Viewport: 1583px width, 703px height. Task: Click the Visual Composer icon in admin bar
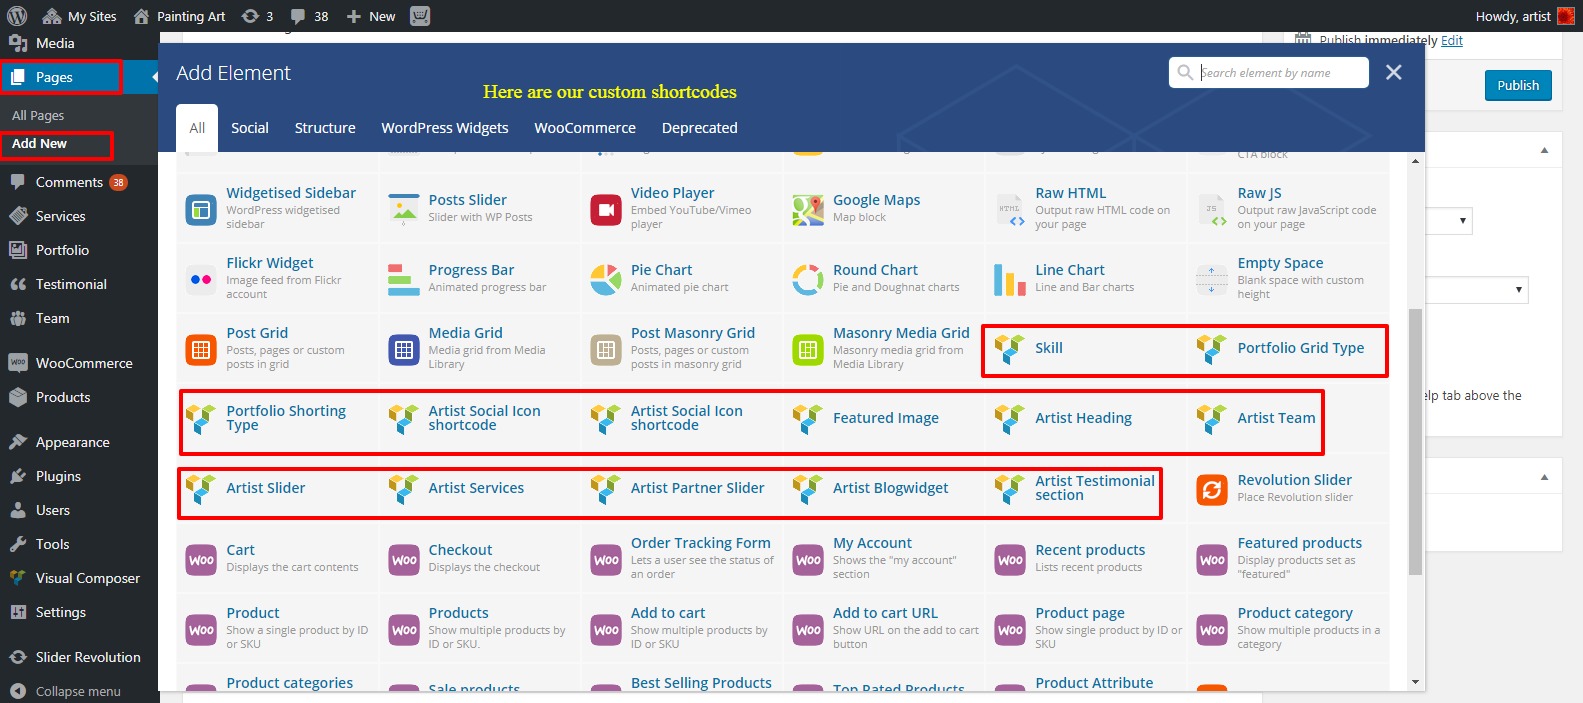click(x=420, y=16)
